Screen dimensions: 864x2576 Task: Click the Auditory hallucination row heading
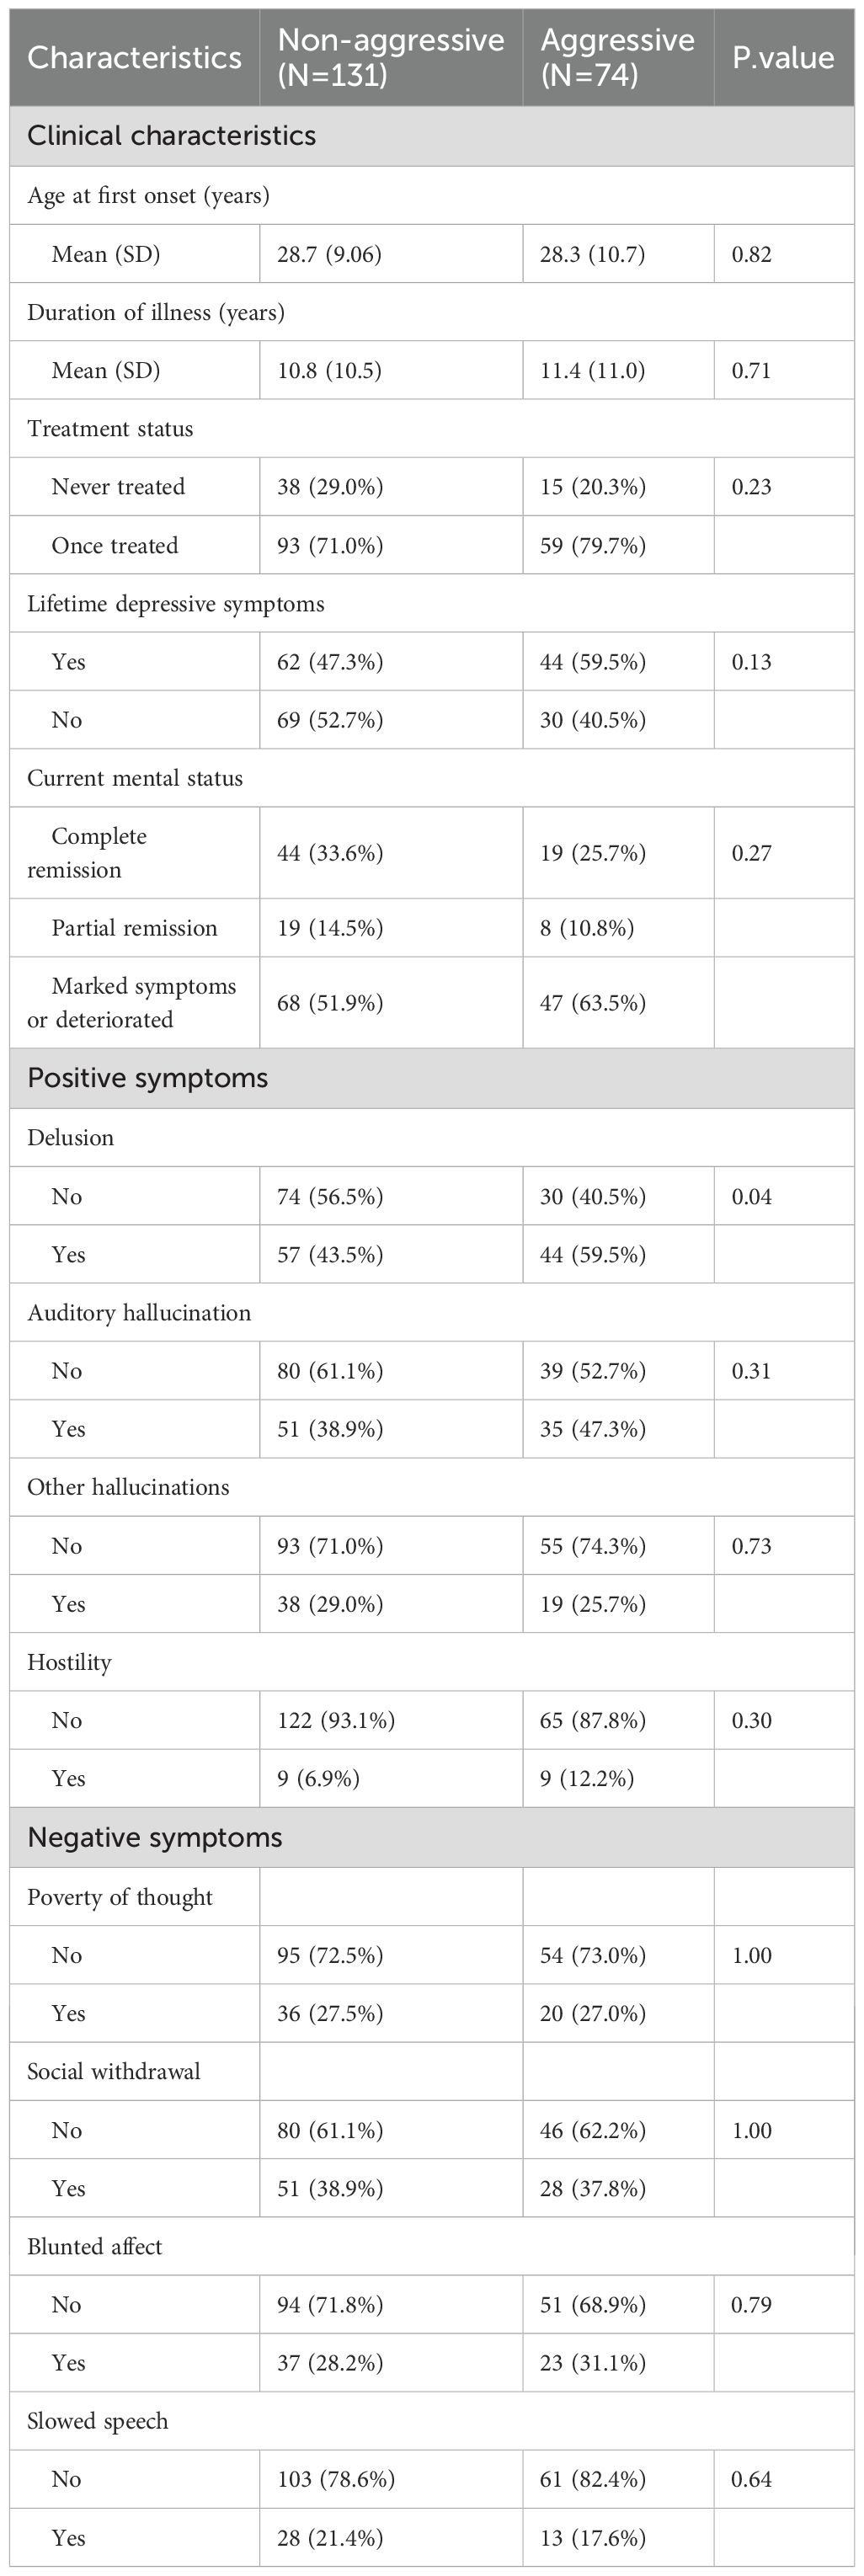[139, 1313]
